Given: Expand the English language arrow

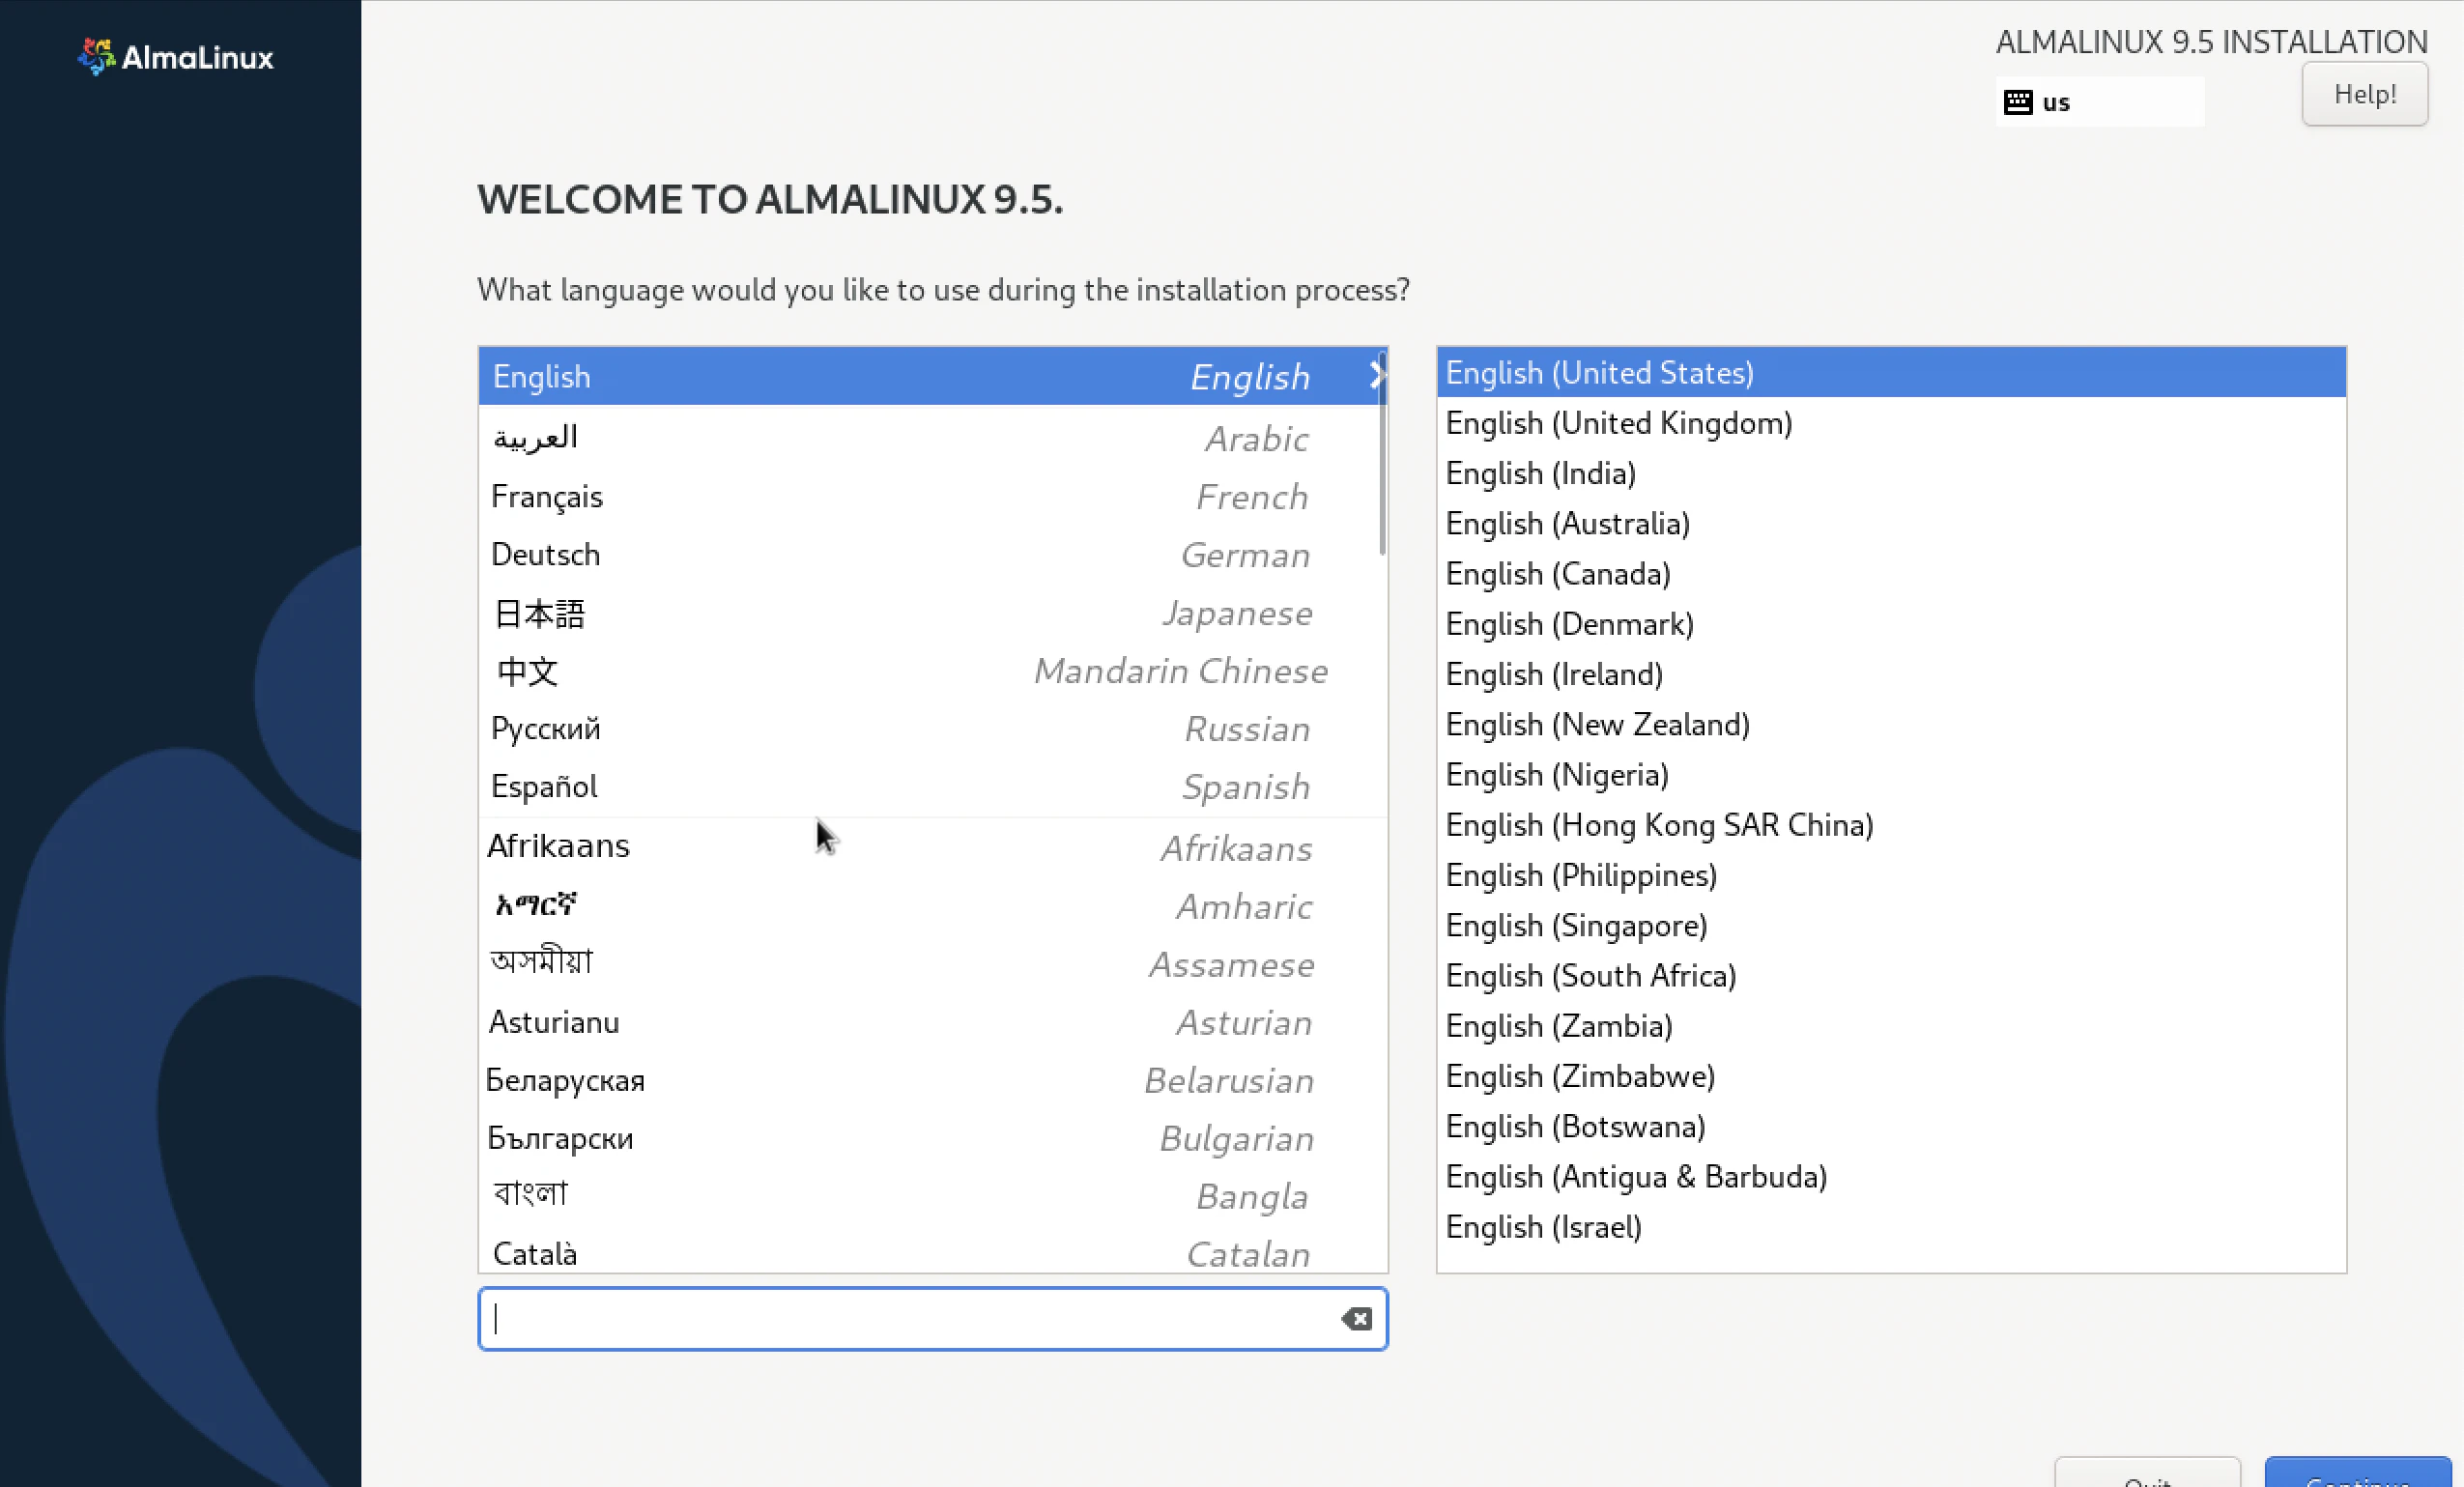Looking at the screenshot, I should [x=1377, y=376].
